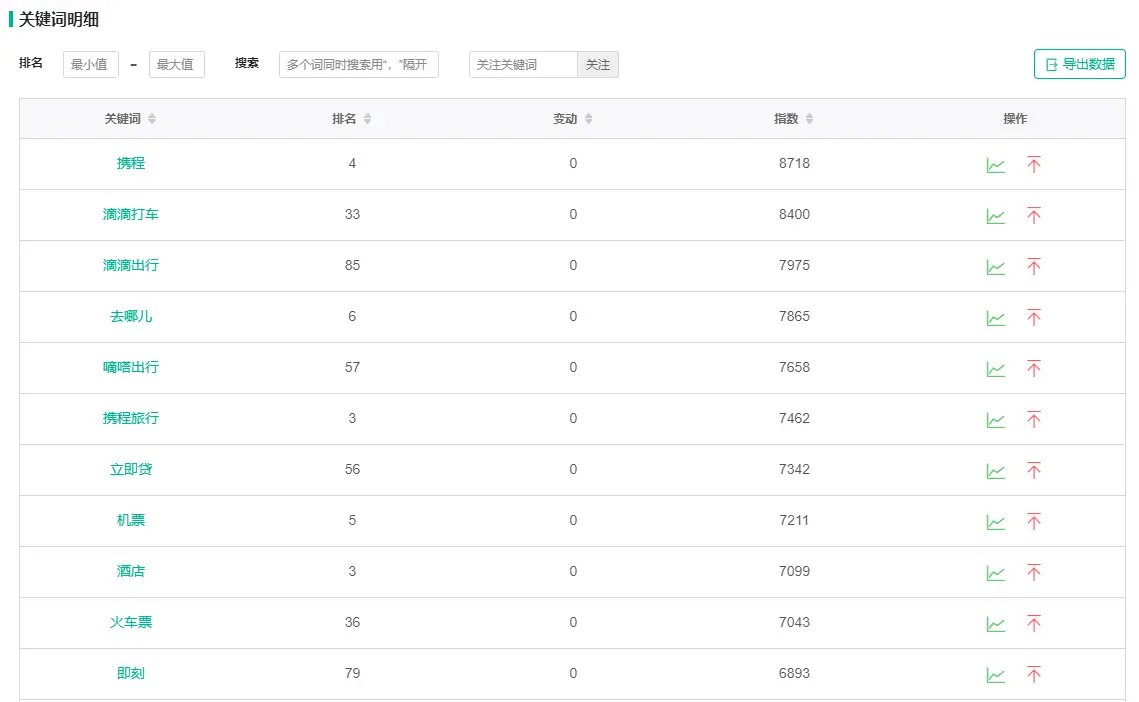Focus the 关注关键词 input field
The image size is (1139, 702).
[x=523, y=65]
